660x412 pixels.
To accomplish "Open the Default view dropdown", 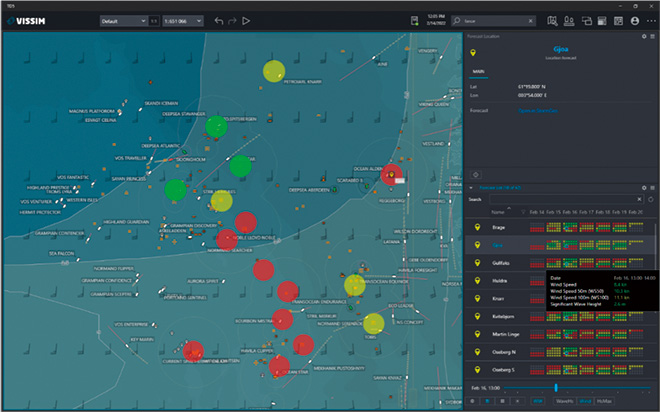I will [x=123, y=21].
